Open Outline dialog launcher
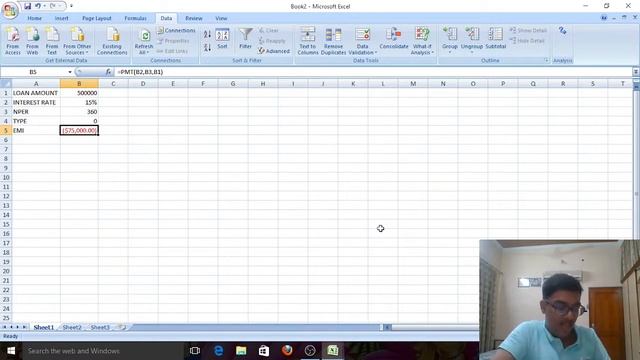Screen dimensions: 640x360 (546, 60)
